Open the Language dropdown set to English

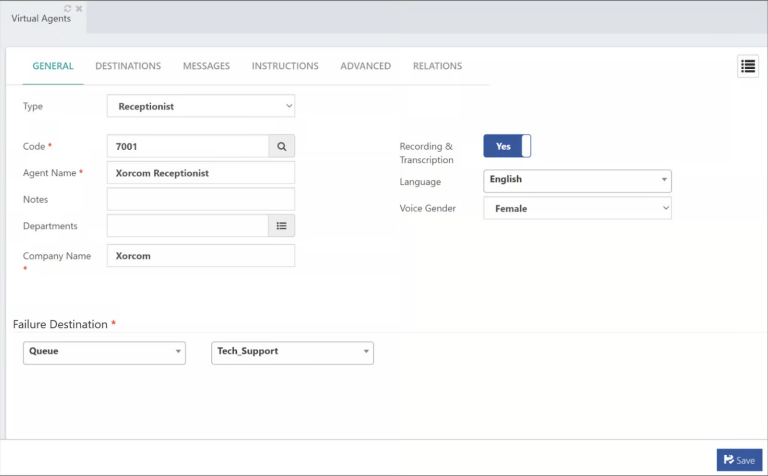point(577,180)
